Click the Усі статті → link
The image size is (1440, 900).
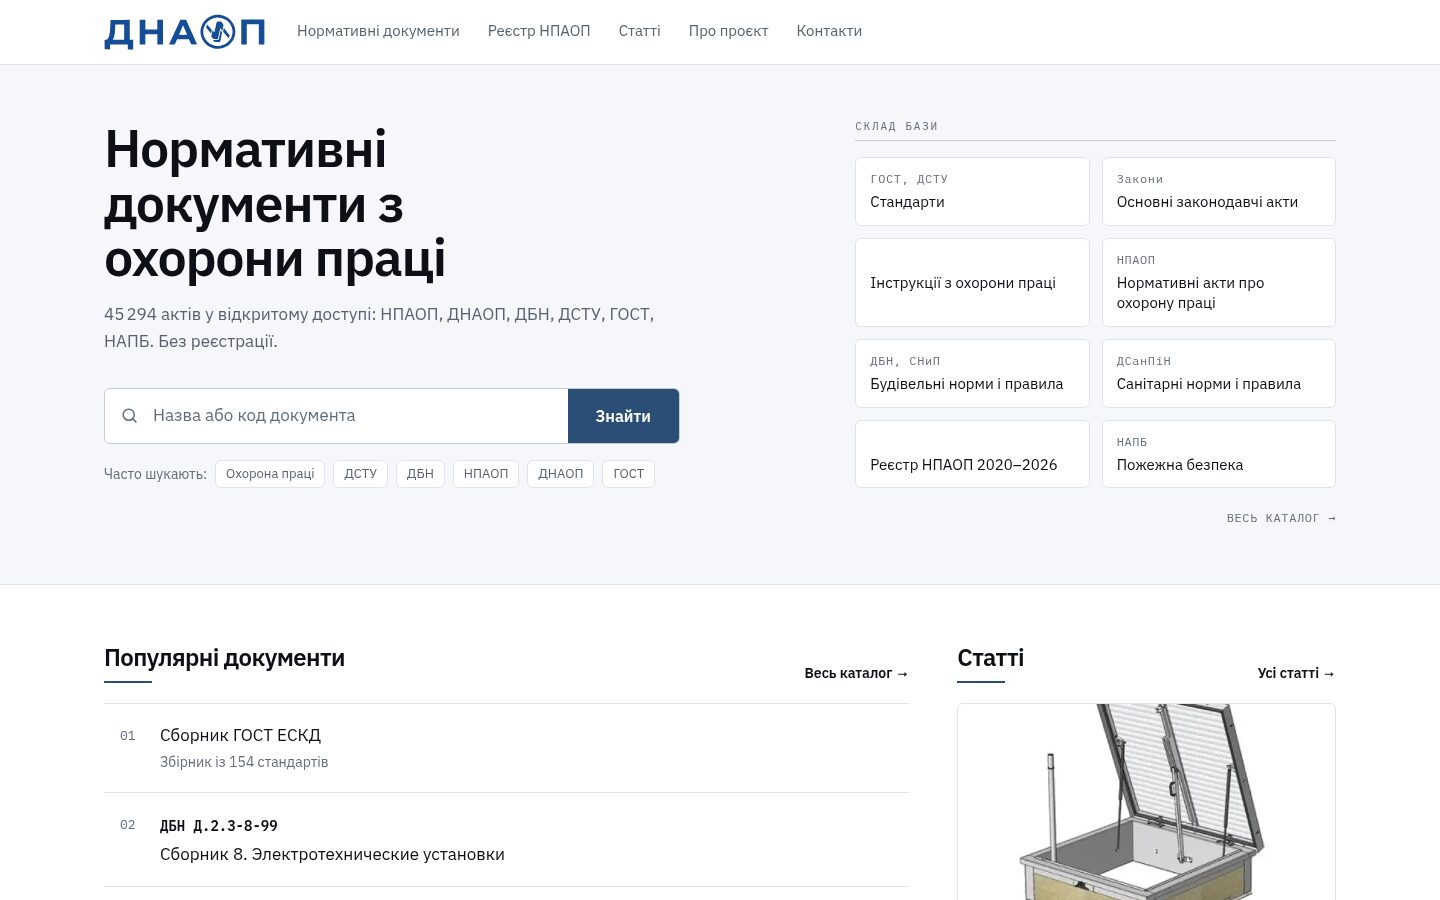click(1296, 673)
